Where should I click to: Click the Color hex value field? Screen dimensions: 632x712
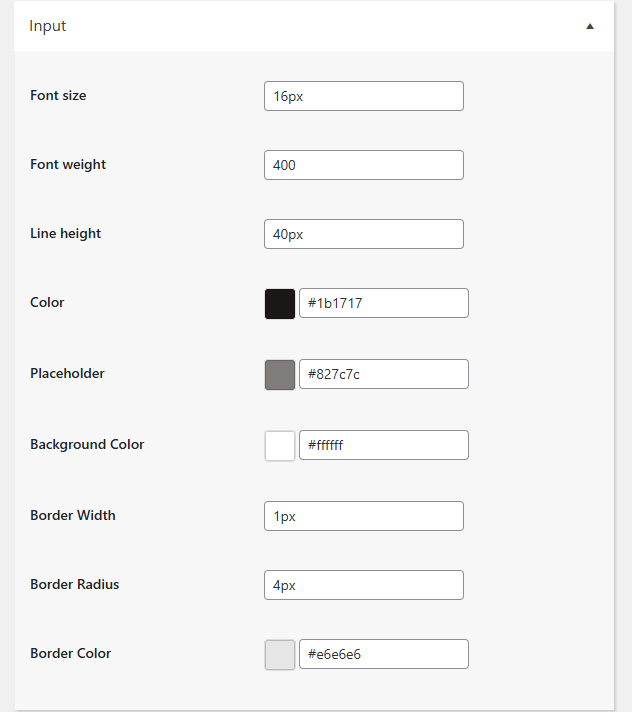384,304
